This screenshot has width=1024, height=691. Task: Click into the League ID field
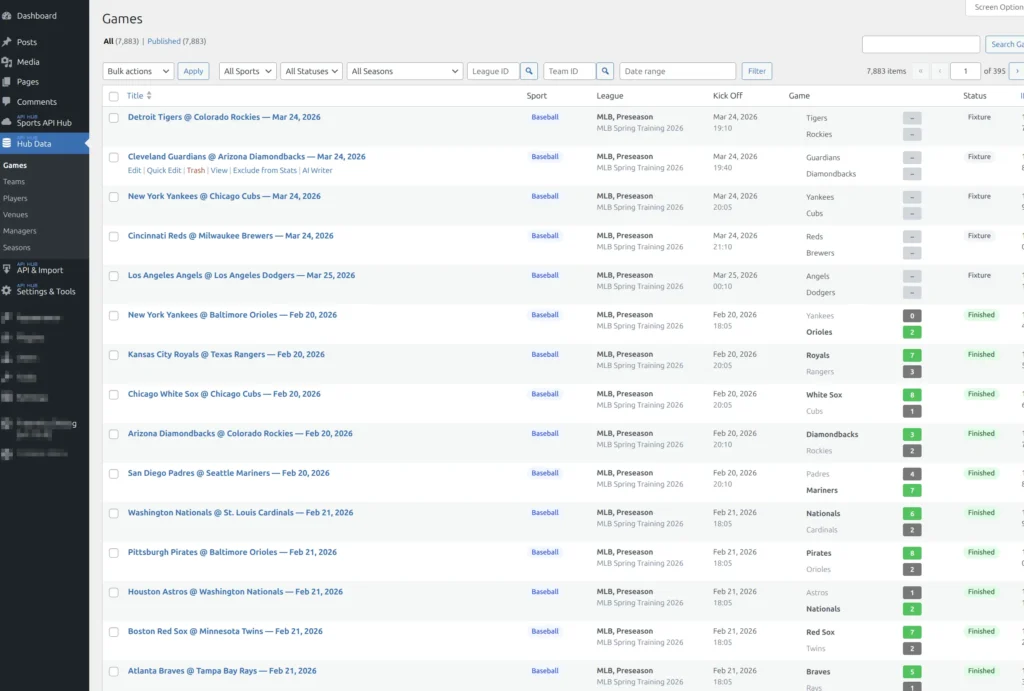[493, 71]
